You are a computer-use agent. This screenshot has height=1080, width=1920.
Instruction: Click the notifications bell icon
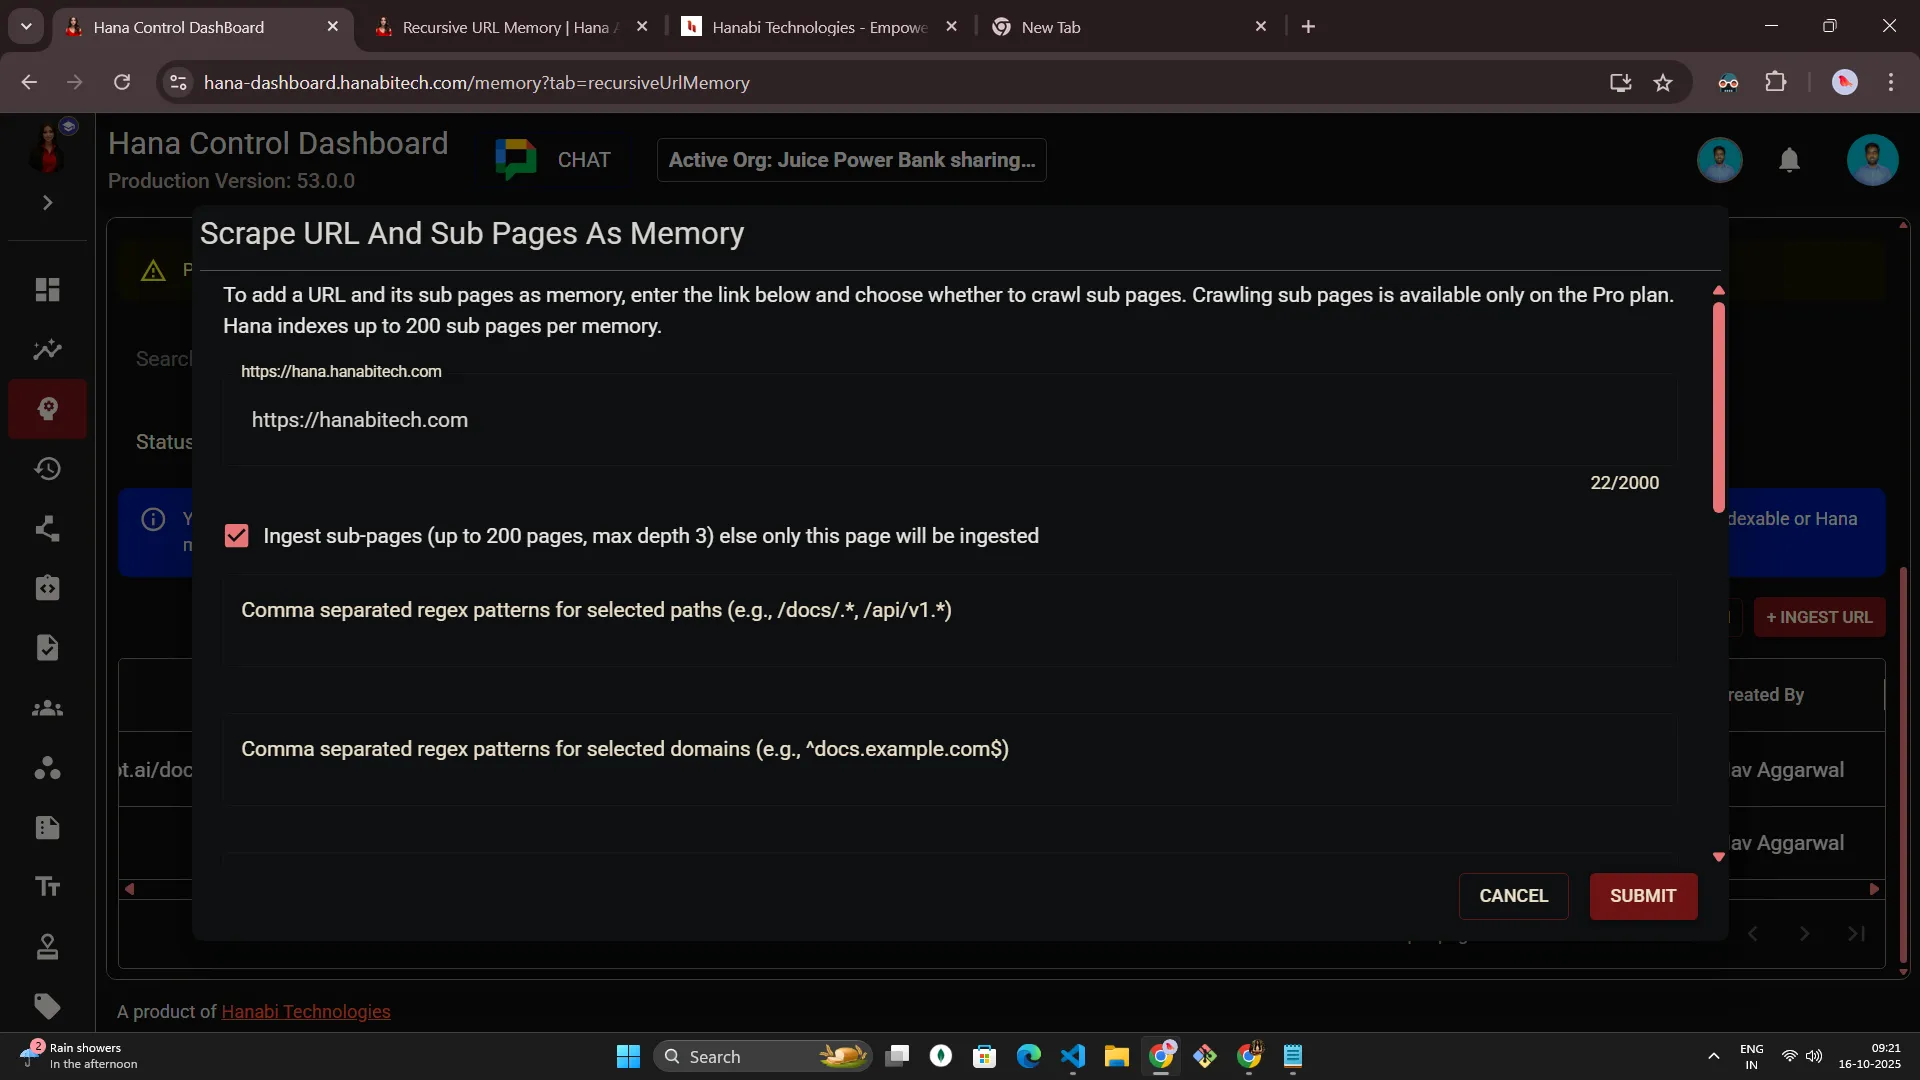coord(1789,160)
